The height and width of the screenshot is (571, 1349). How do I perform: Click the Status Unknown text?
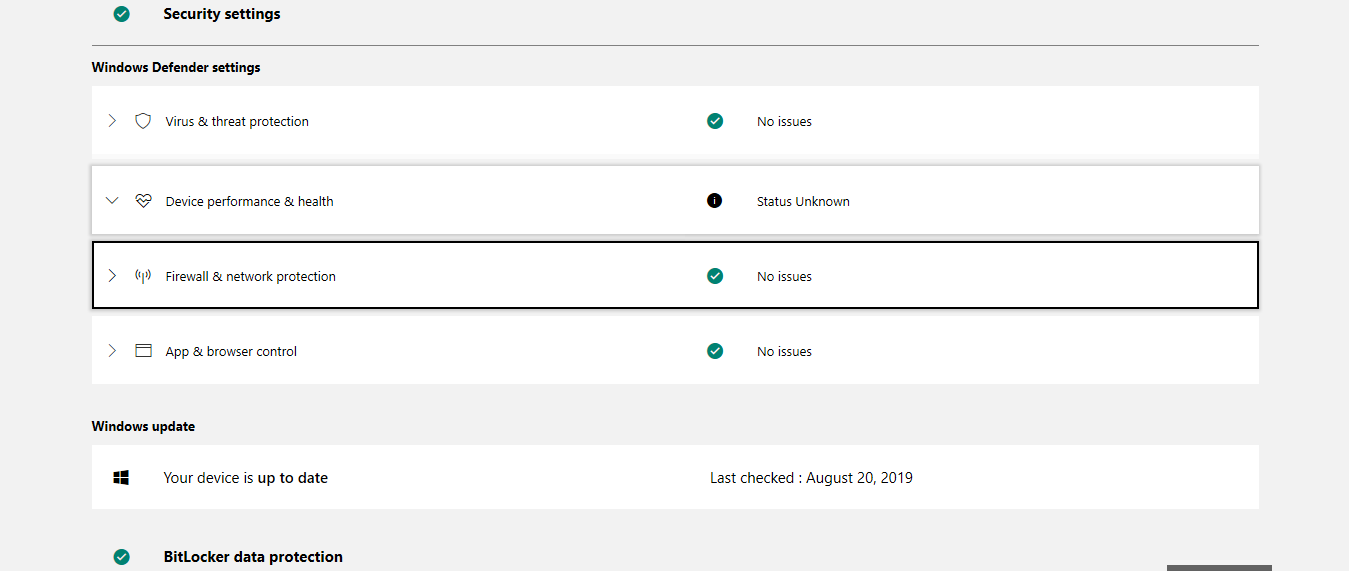[803, 201]
